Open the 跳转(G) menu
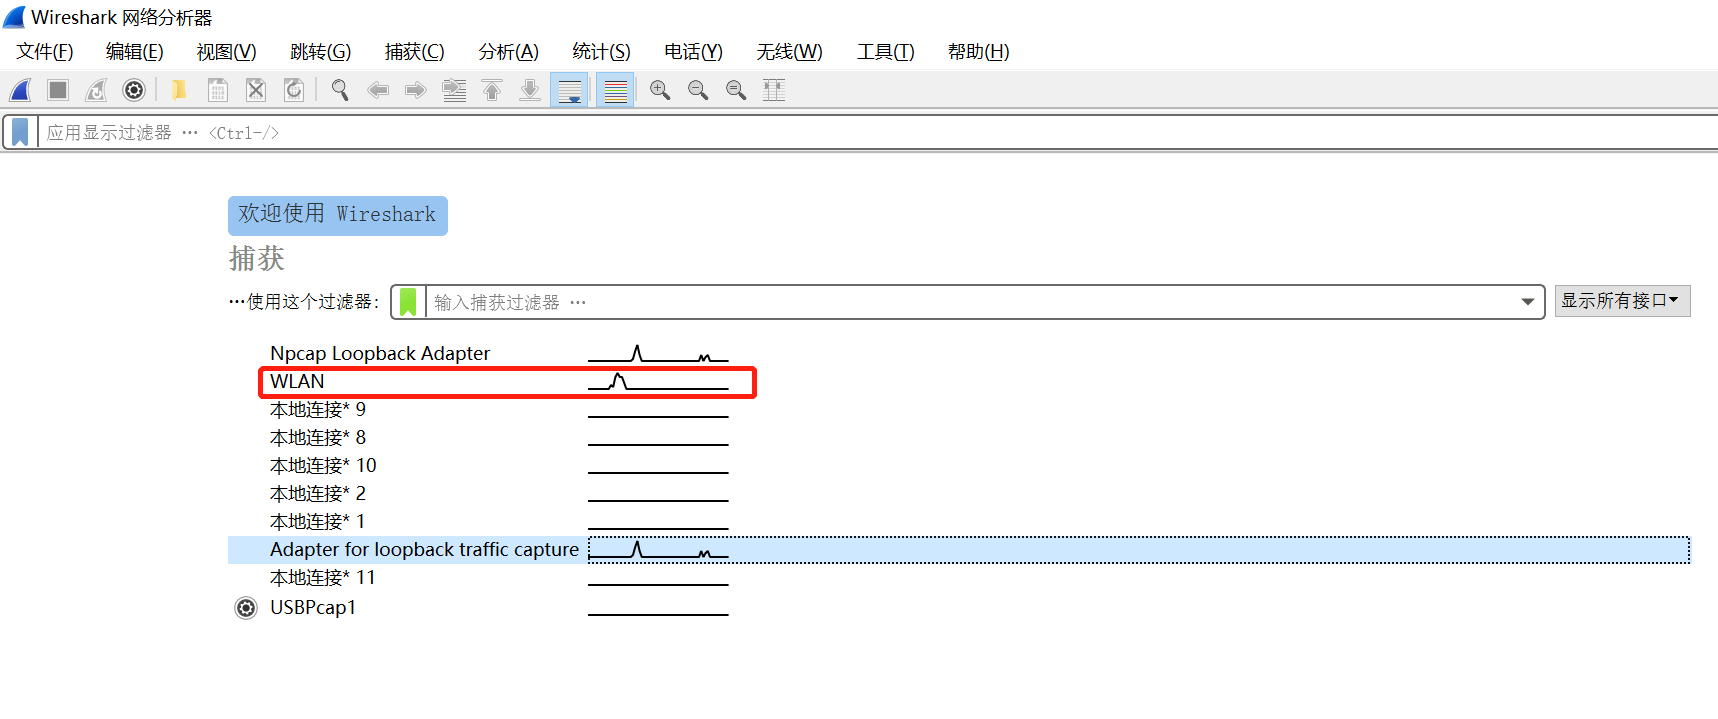 (321, 52)
